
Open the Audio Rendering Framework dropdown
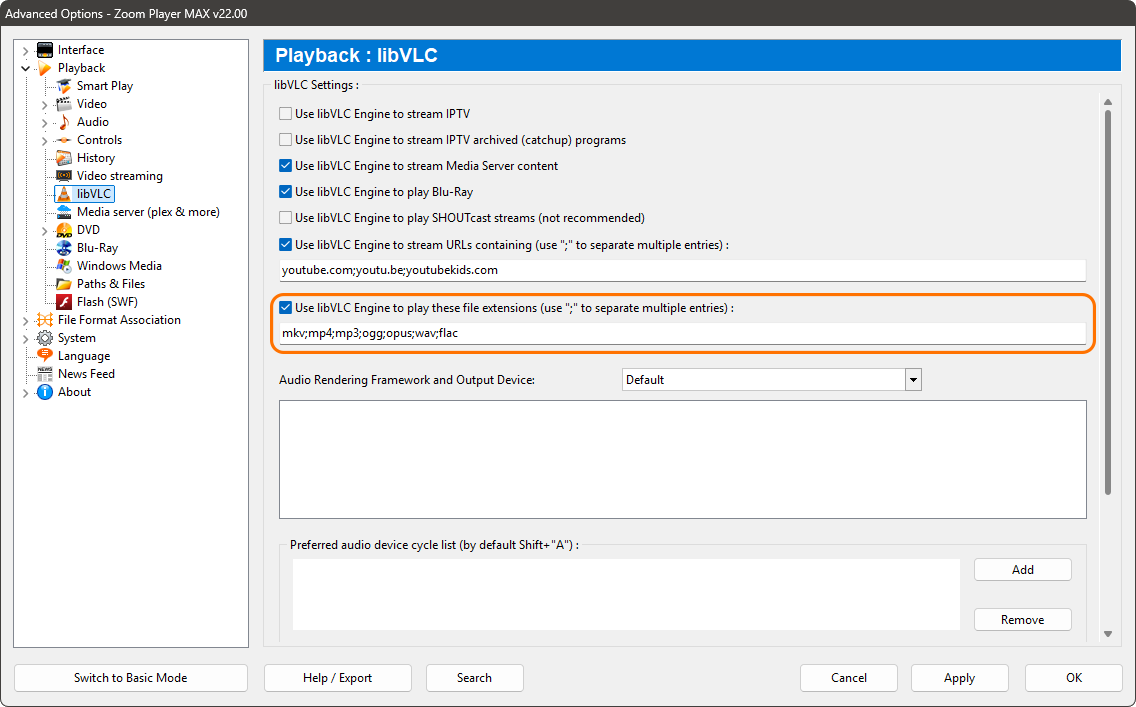coord(913,379)
